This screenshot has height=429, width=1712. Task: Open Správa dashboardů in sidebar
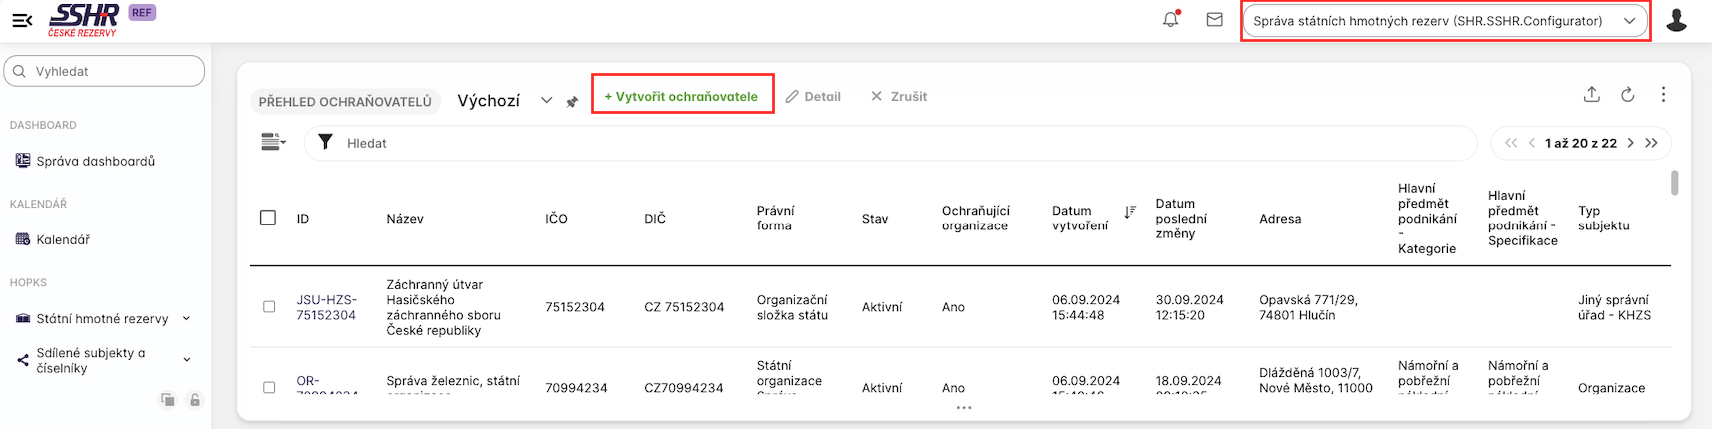[x=95, y=161]
